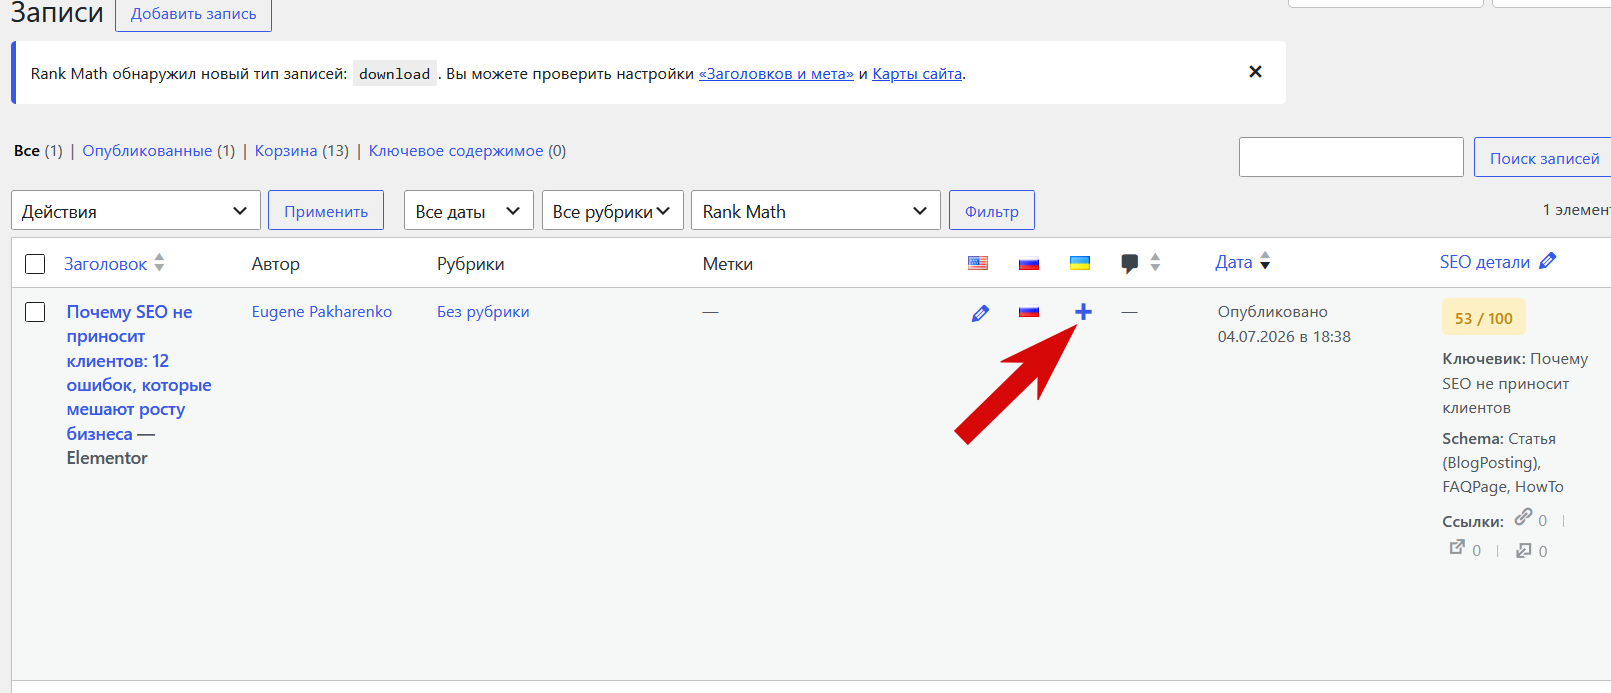Open the Карты сайта link

tap(917, 74)
